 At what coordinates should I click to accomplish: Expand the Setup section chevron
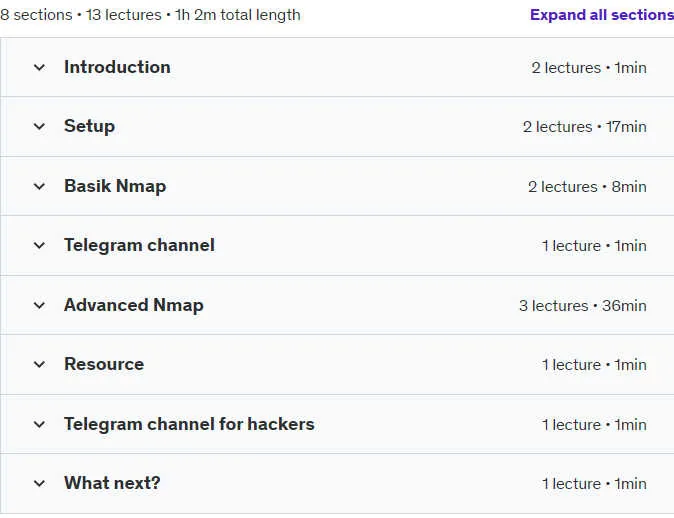39,126
